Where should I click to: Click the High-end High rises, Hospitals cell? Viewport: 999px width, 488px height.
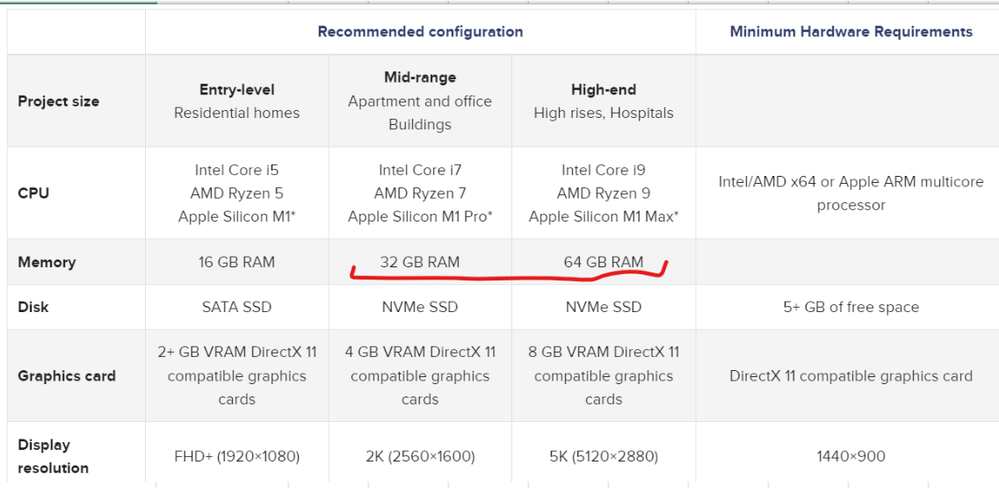pyautogui.click(x=603, y=101)
